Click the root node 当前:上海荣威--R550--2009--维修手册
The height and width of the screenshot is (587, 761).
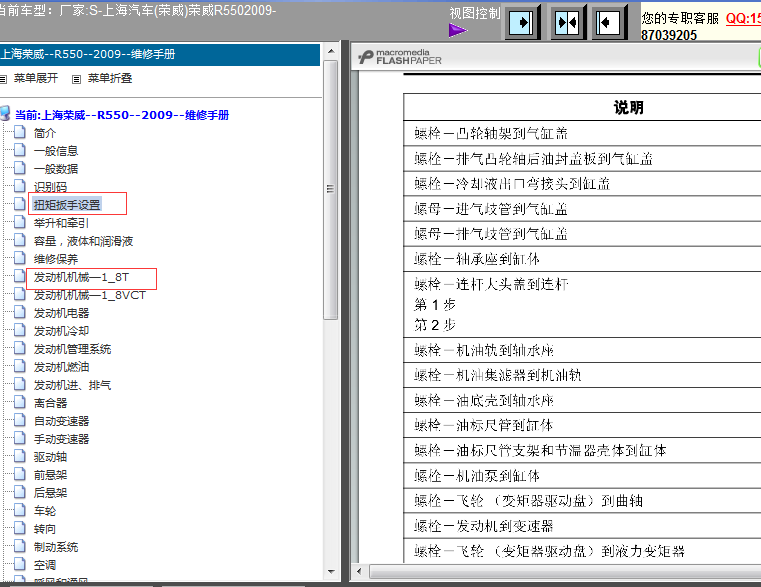pos(122,115)
